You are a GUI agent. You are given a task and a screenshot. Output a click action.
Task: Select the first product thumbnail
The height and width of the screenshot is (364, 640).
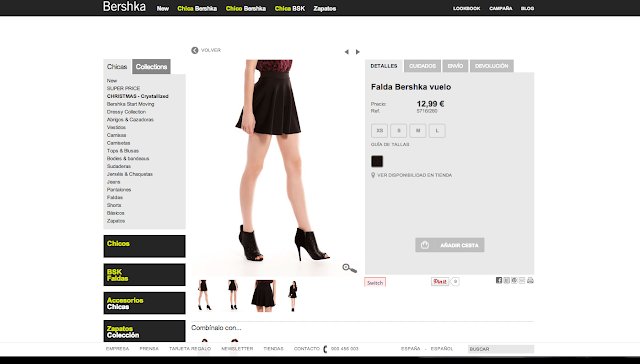pos(204,295)
